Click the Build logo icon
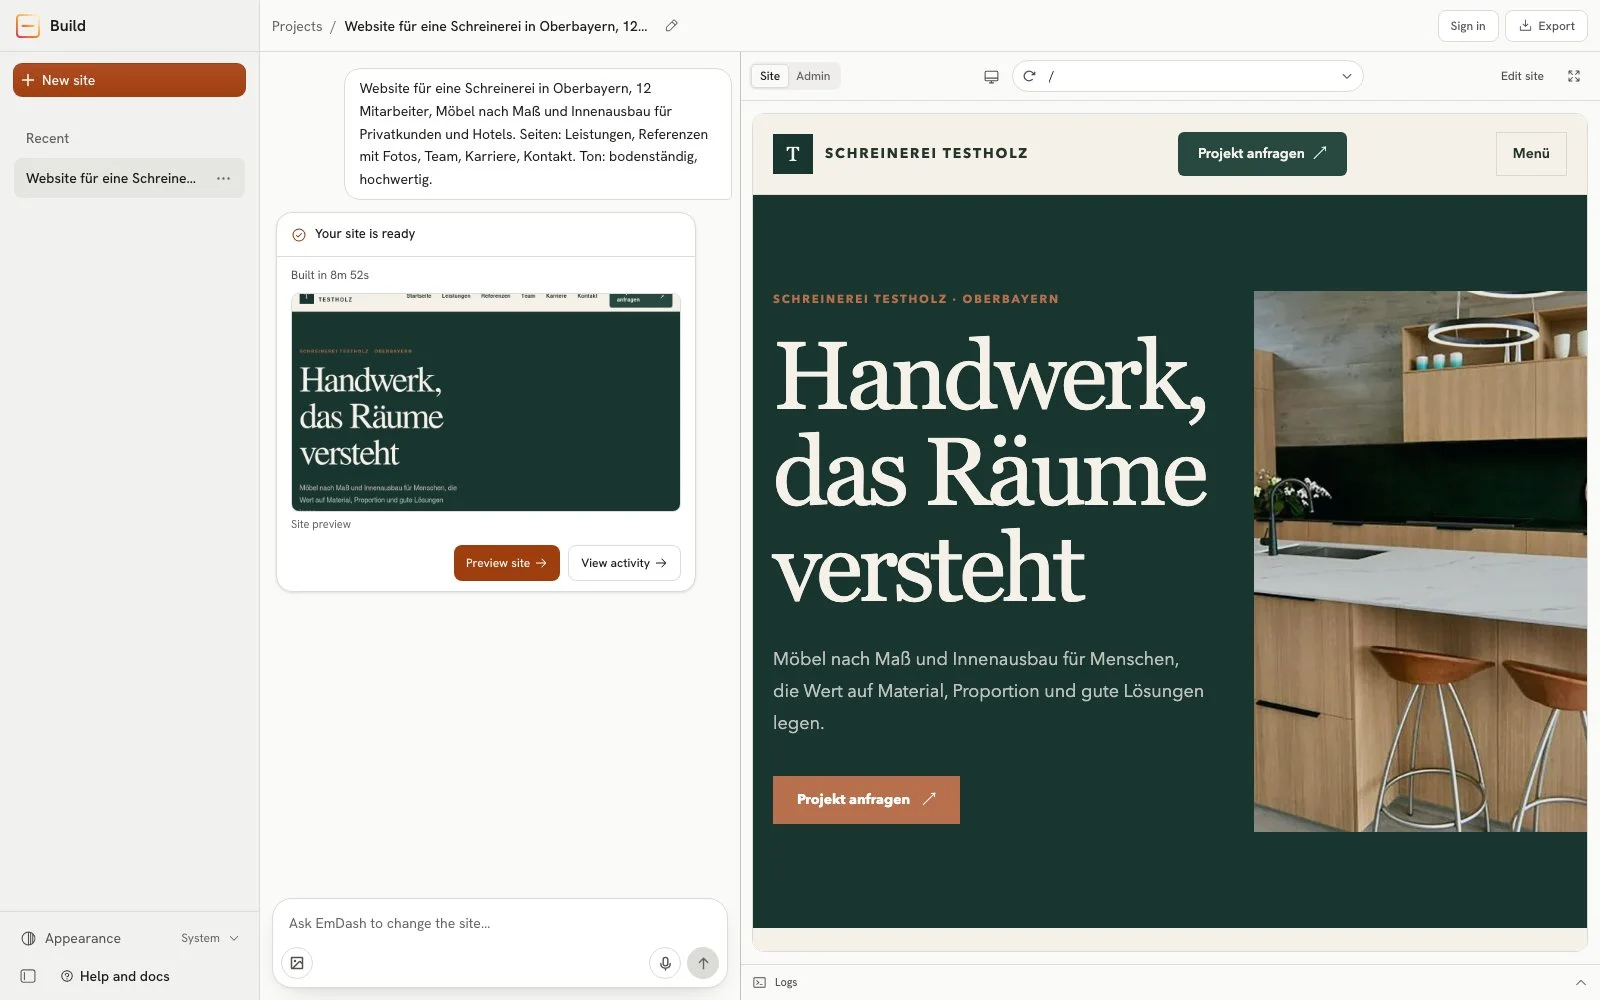This screenshot has width=1600, height=1000. click(28, 26)
